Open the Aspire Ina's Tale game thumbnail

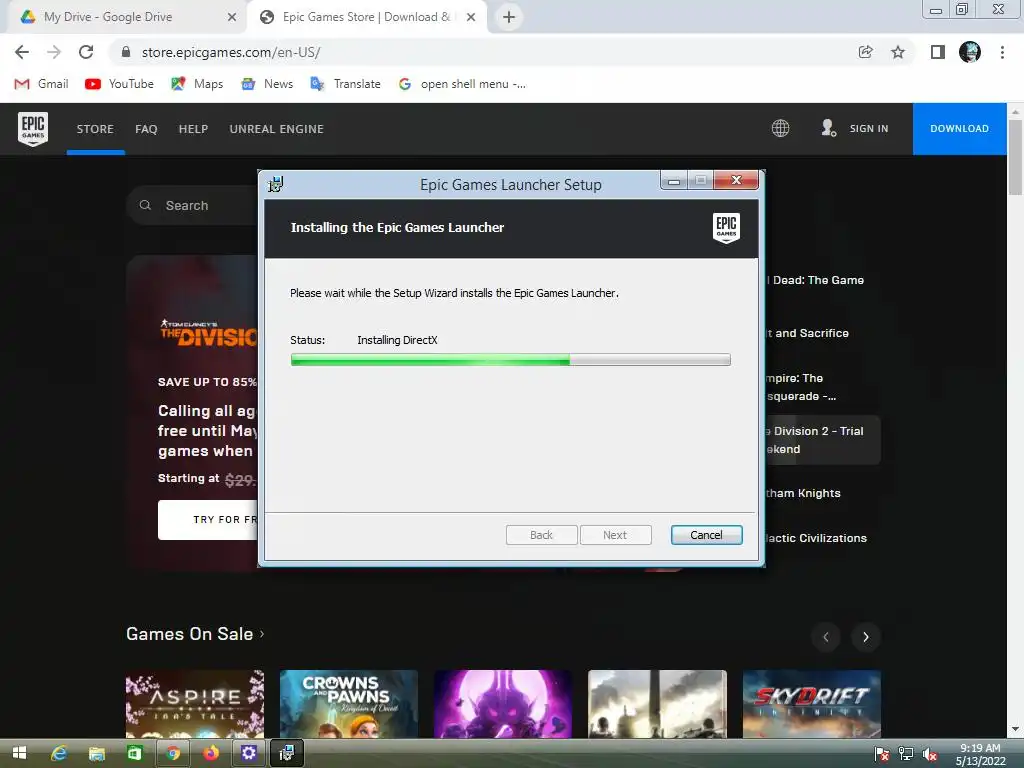[x=195, y=704]
